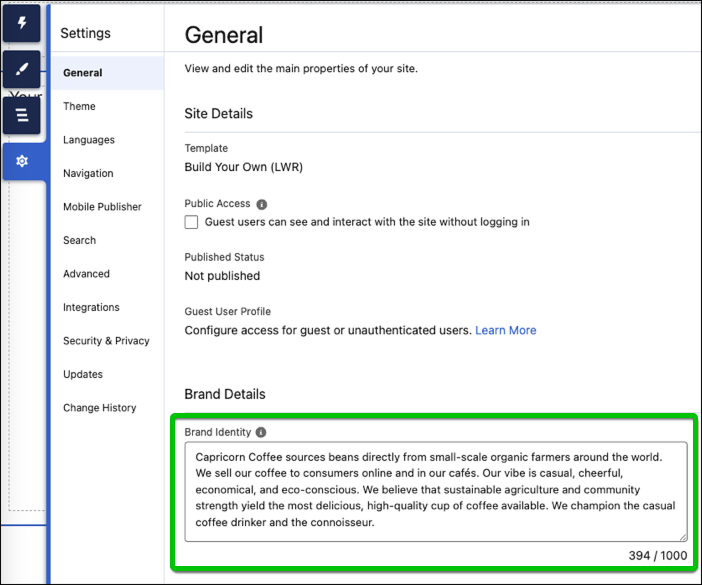The image size is (702, 585).
Task: Click the Brand Identity textarea resize handle
Action: (x=683, y=537)
